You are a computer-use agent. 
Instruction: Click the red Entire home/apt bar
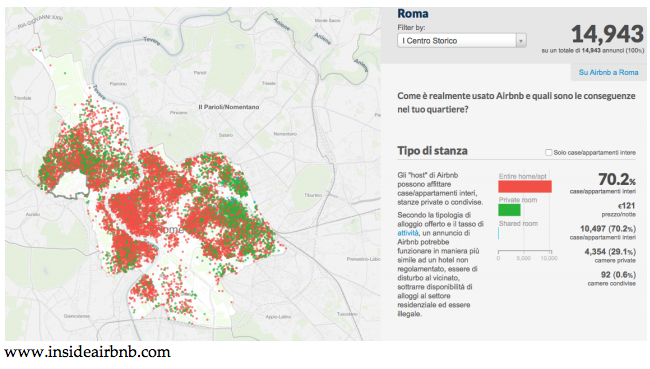point(525,187)
